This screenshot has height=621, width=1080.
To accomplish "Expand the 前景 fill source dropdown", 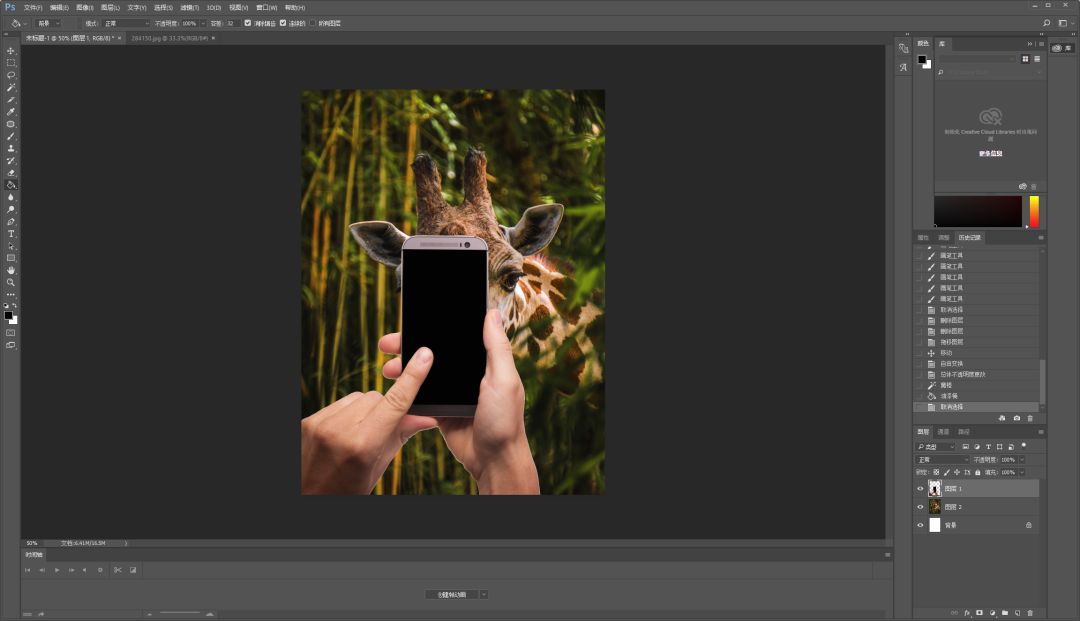I will [48, 22].
